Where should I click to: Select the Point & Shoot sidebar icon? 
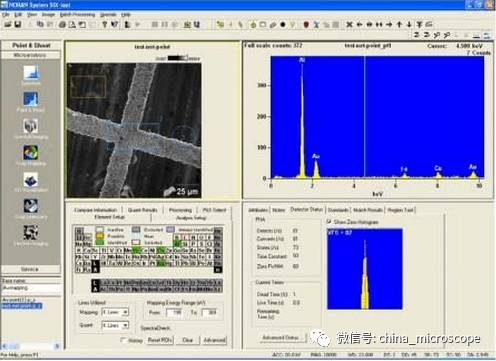[31, 99]
